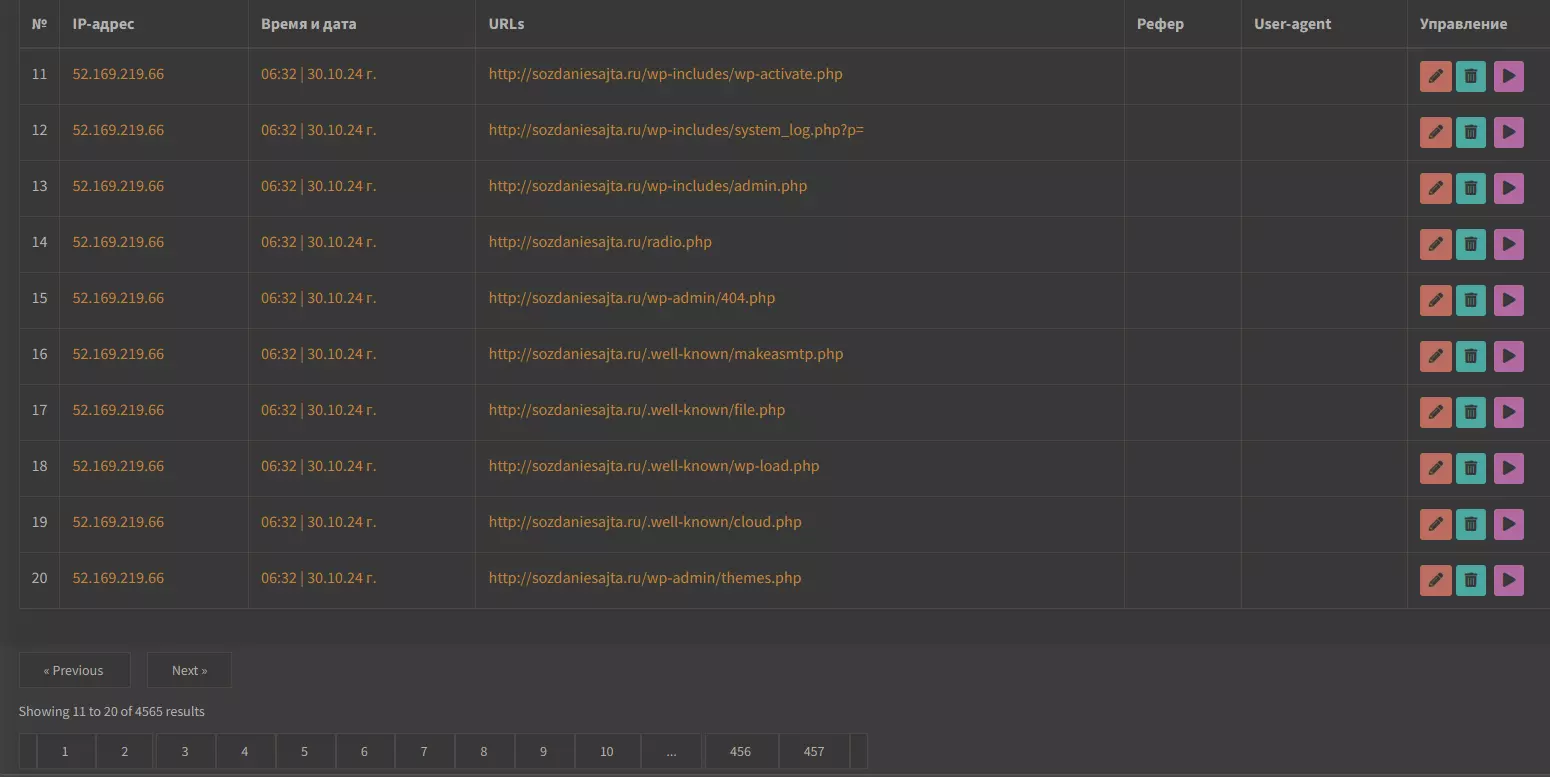
Task: Open the last page, 457
Action: [814, 751]
